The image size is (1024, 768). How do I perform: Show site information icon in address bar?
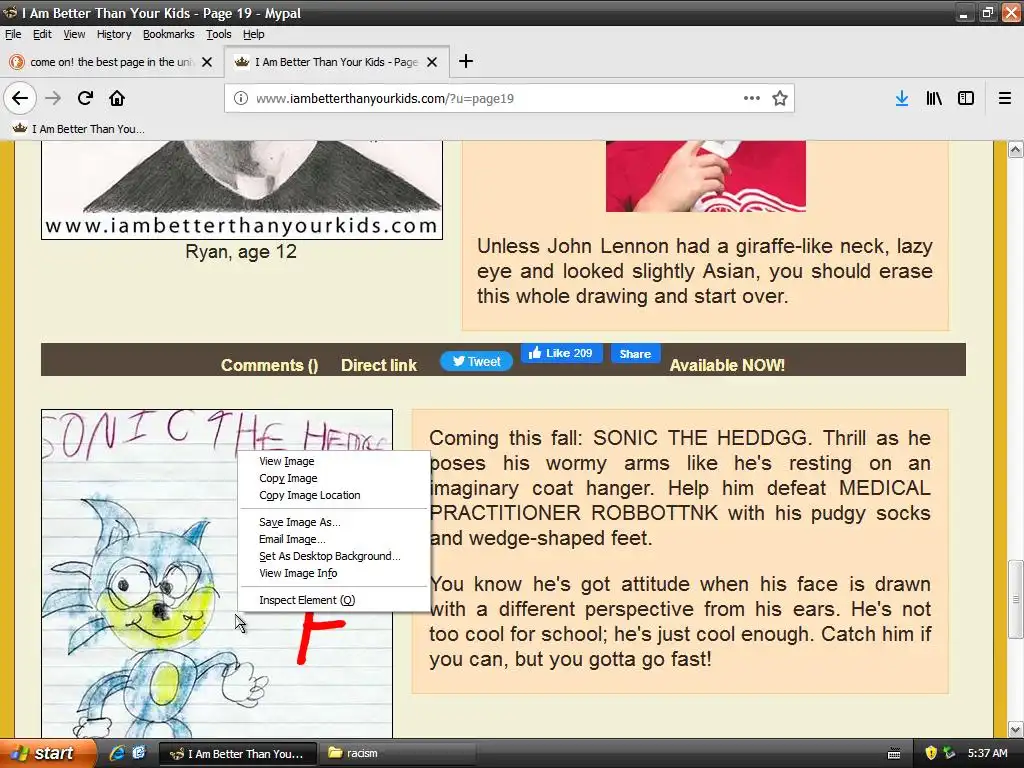point(241,99)
